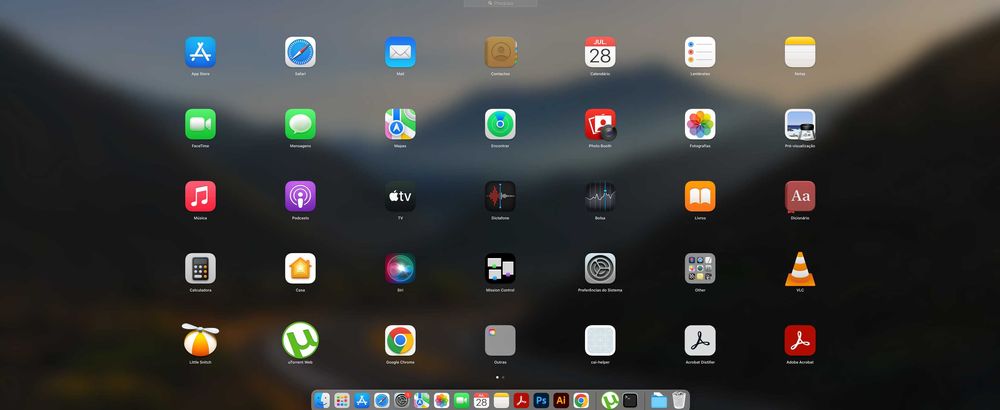Viewport: 1000px width, 410px height.
Task: Open the Other apps folder
Action: [700, 268]
